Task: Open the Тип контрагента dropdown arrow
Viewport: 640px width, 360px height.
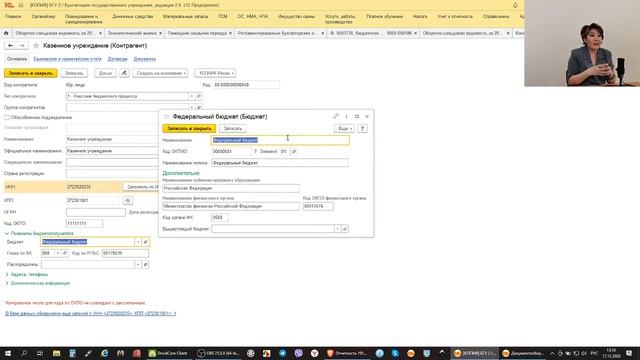Action: (x=191, y=96)
